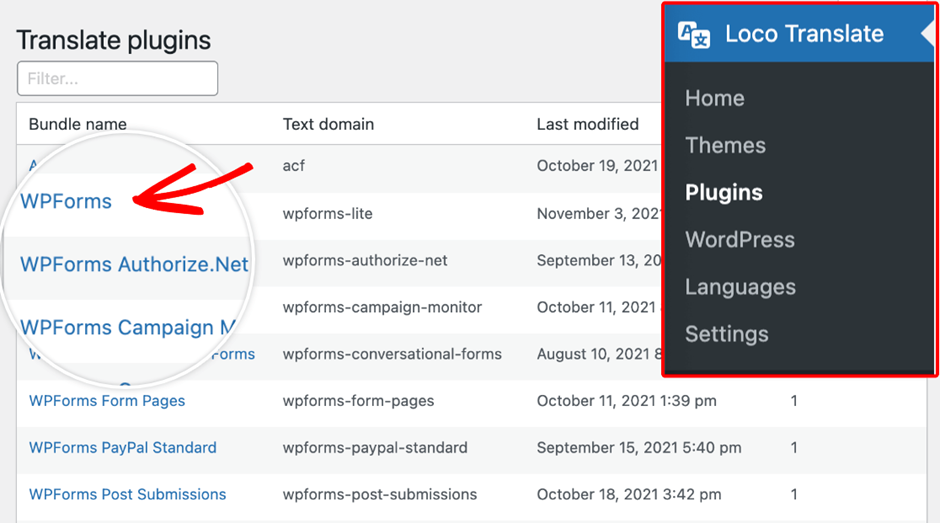Focus the Filter text field
This screenshot has width=940, height=523.
tap(117, 79)
